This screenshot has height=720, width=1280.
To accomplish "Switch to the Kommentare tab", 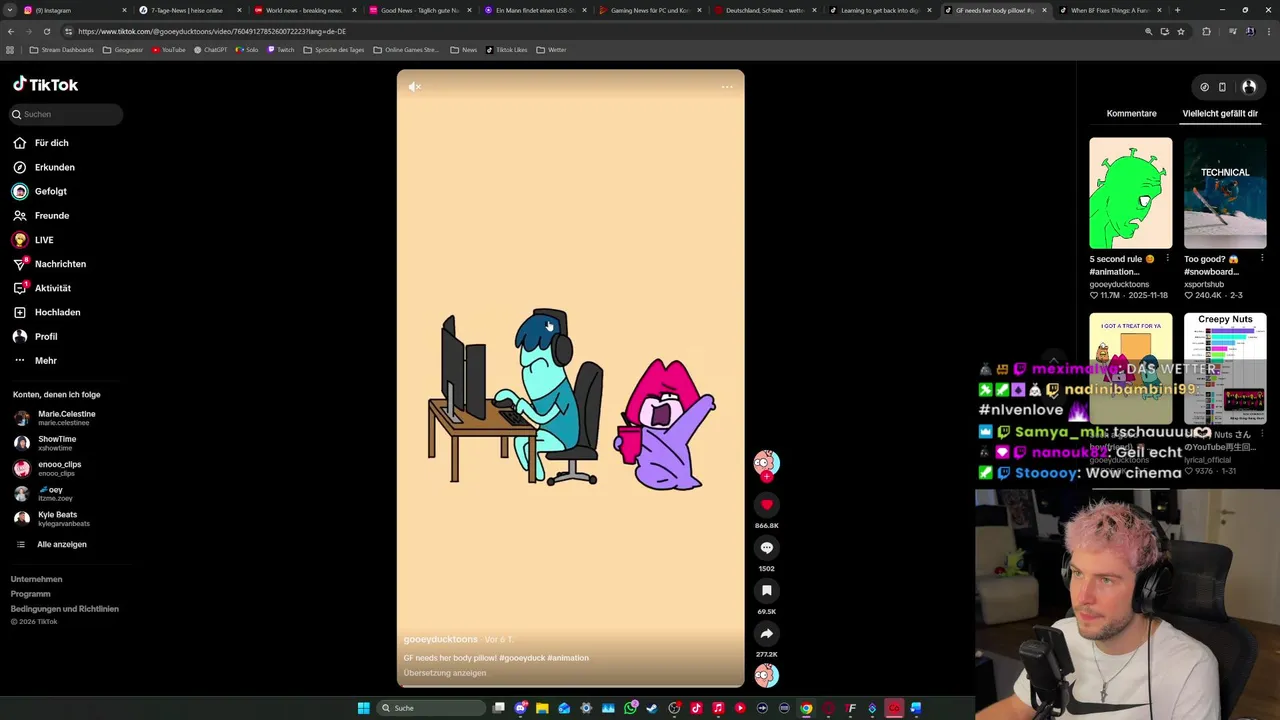I will tap(1131, 114).
